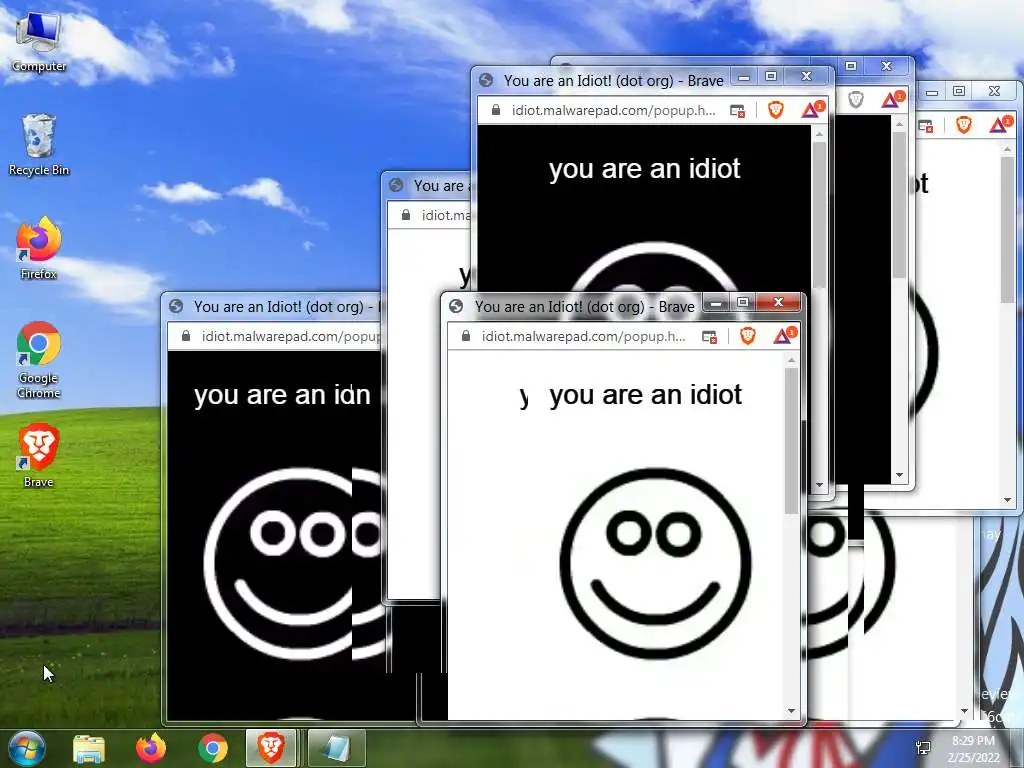Click the smiley face in front white popup
The height and width of the screenshot is (768, 1024).
(656, 563)
